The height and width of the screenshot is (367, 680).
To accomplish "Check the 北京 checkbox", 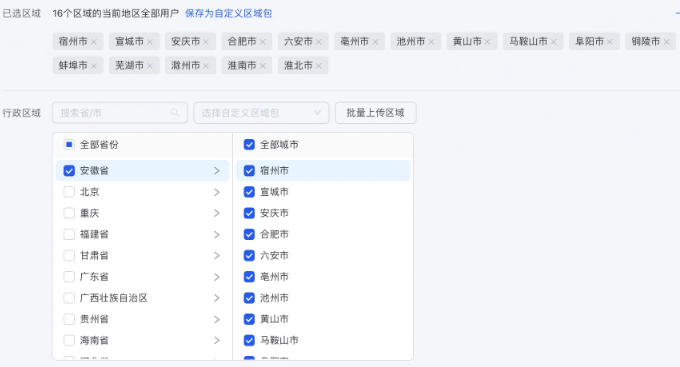I will click(x=69, y=192).
